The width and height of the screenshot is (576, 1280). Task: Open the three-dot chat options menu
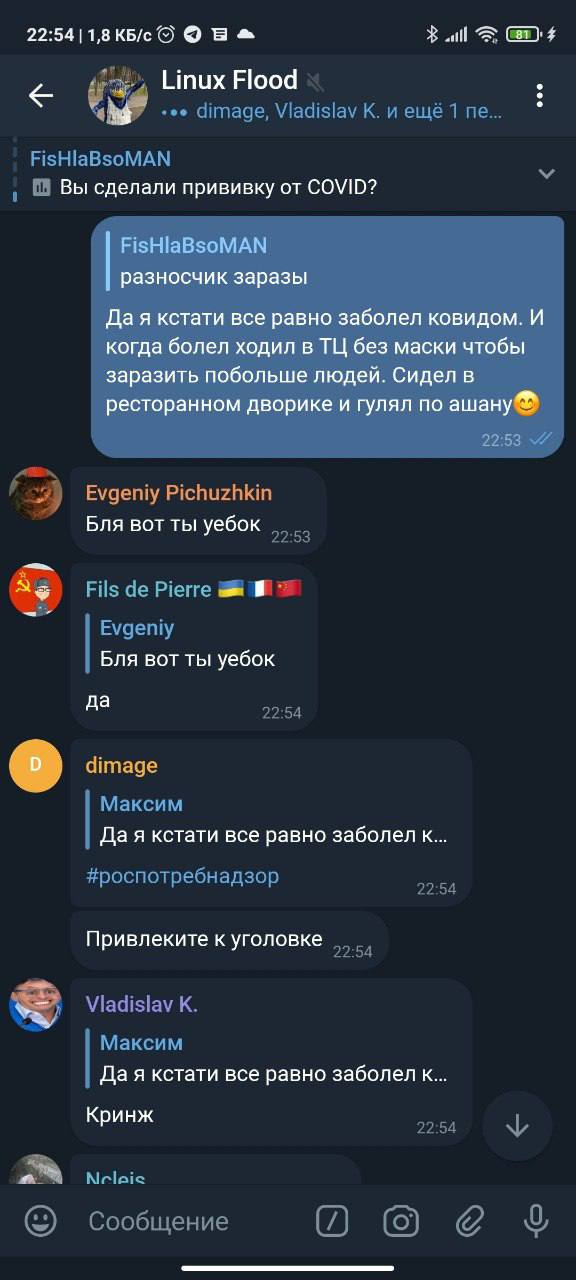(x=539, y=96)
